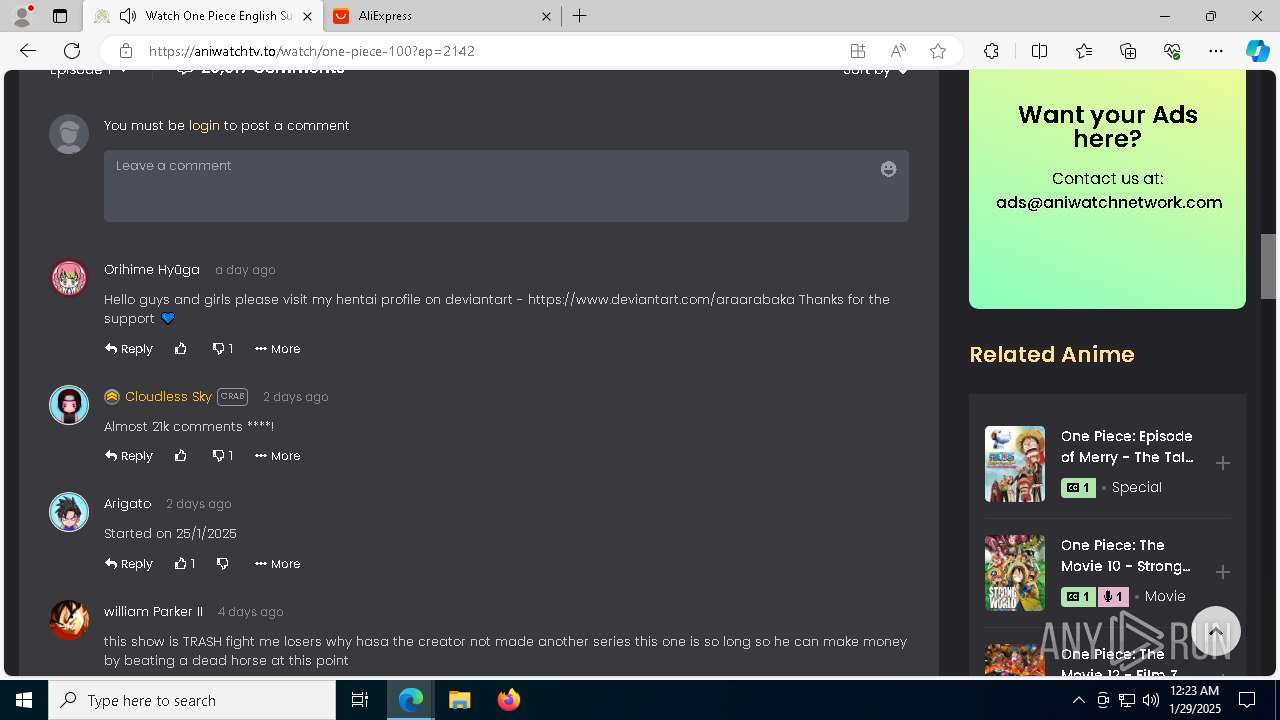The width and height of the screenshot is (1280, 720).
Task: Open tab actions menu icon
Action: point(60,16)
